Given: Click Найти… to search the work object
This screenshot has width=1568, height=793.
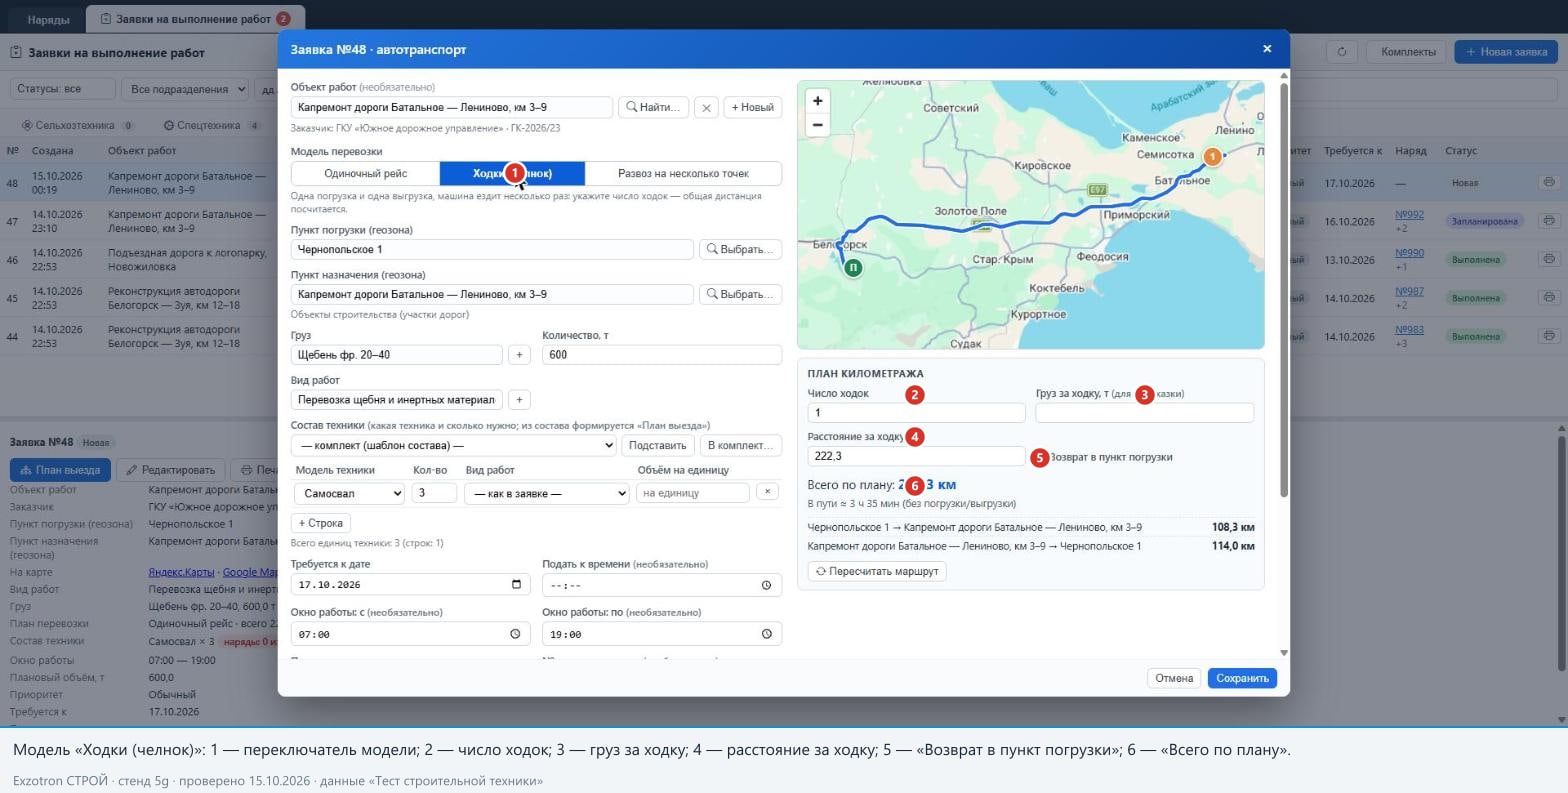Looking at the screenshot, I should click(653, 107).
